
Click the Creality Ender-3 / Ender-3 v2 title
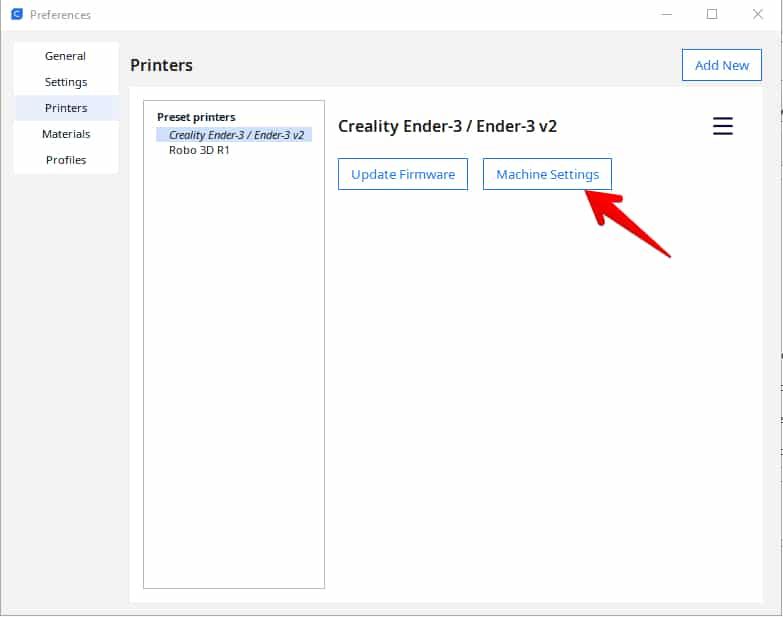click(447, 126)
